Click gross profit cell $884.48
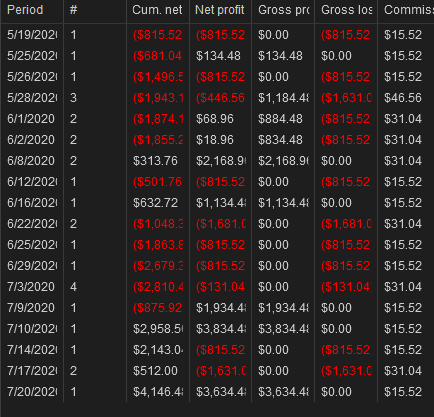 coord(280,119)
